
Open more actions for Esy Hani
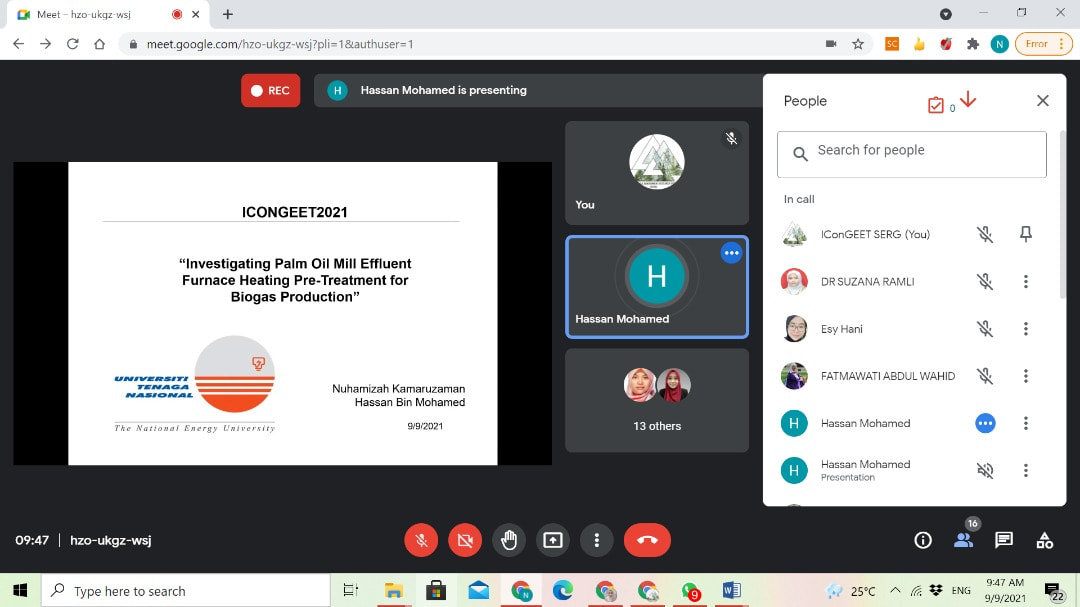(x=1025, y=329)
